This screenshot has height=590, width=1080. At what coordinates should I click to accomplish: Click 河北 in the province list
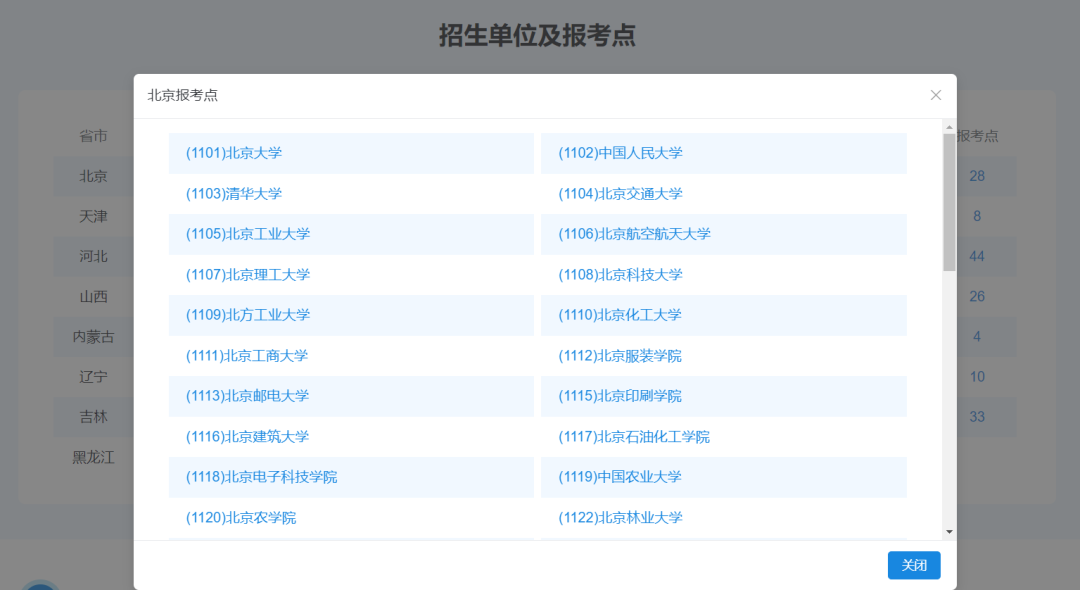tap(93, 256)
